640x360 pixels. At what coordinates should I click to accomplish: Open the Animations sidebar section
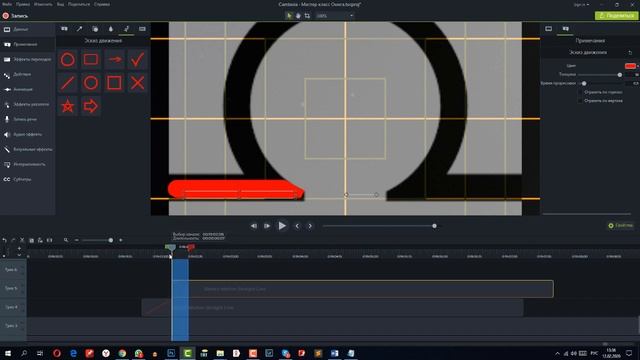pyautogui.click(x=27, y=89)
